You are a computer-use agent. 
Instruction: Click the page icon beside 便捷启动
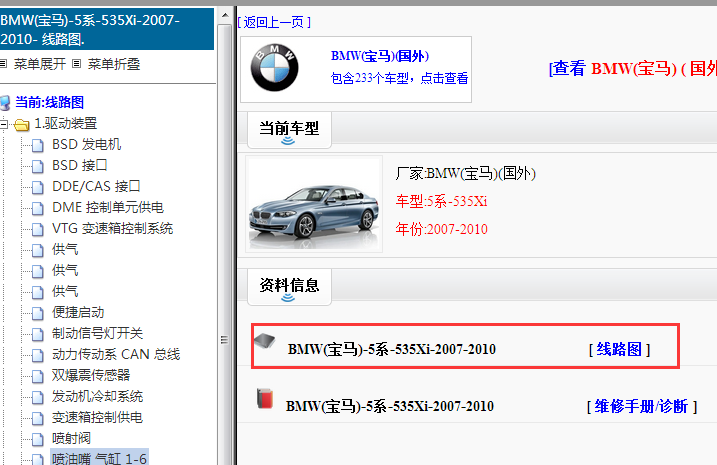click(38, 313)
